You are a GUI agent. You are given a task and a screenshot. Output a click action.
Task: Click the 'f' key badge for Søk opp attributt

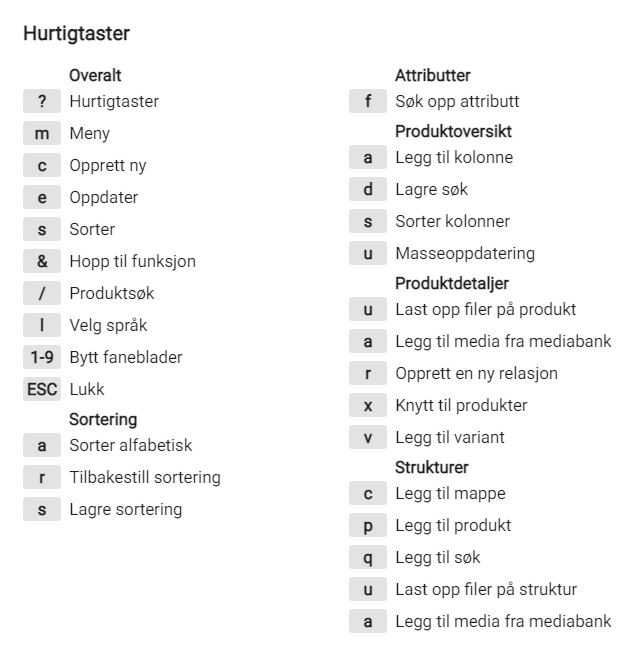(368, 101)
